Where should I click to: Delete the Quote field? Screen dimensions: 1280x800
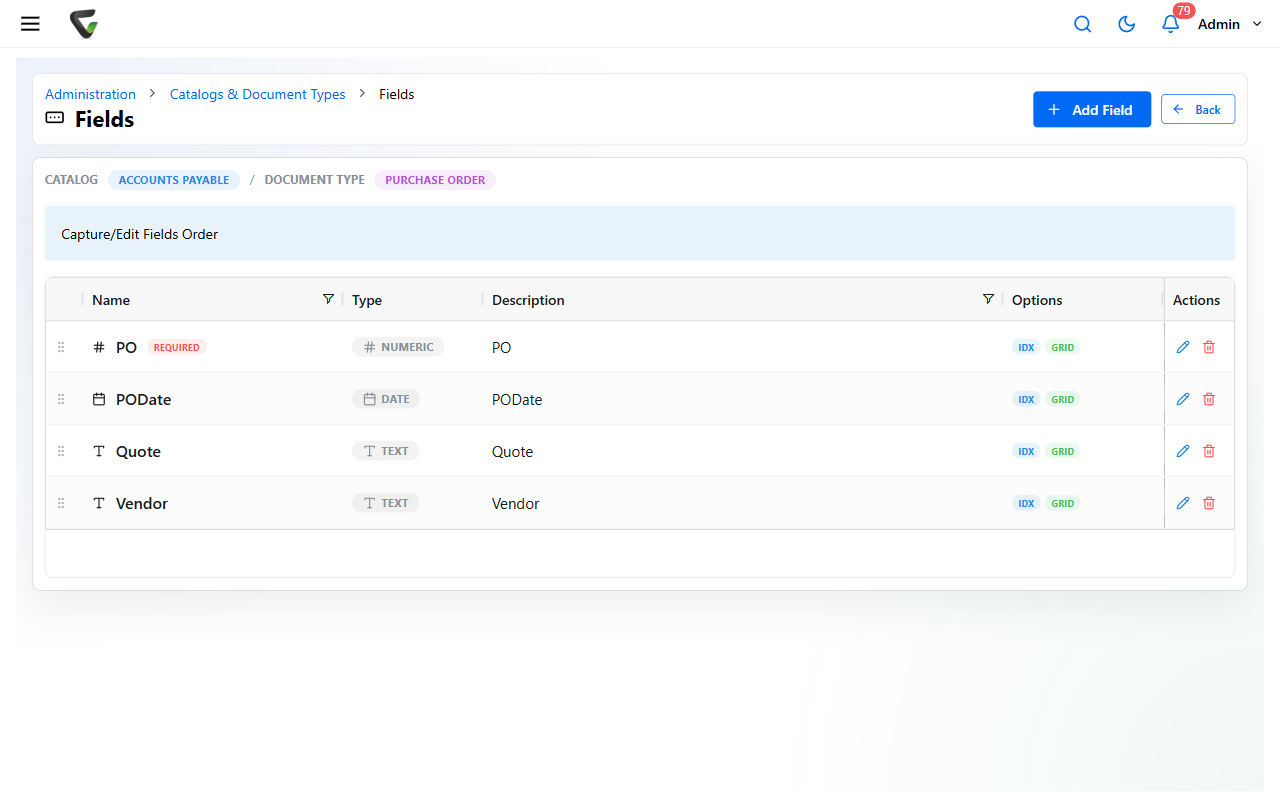(x=1209, y=451)
